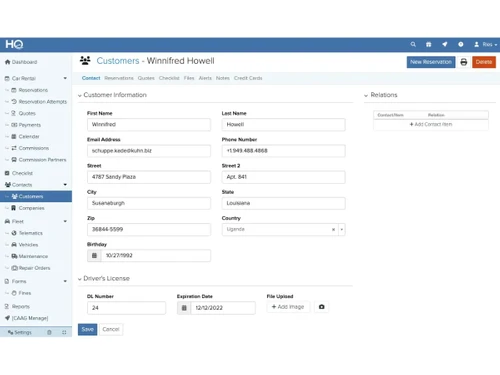Switch to the Checklist tab
The width and height of the screenshot is (500, 375).
[x=169, y=78]
